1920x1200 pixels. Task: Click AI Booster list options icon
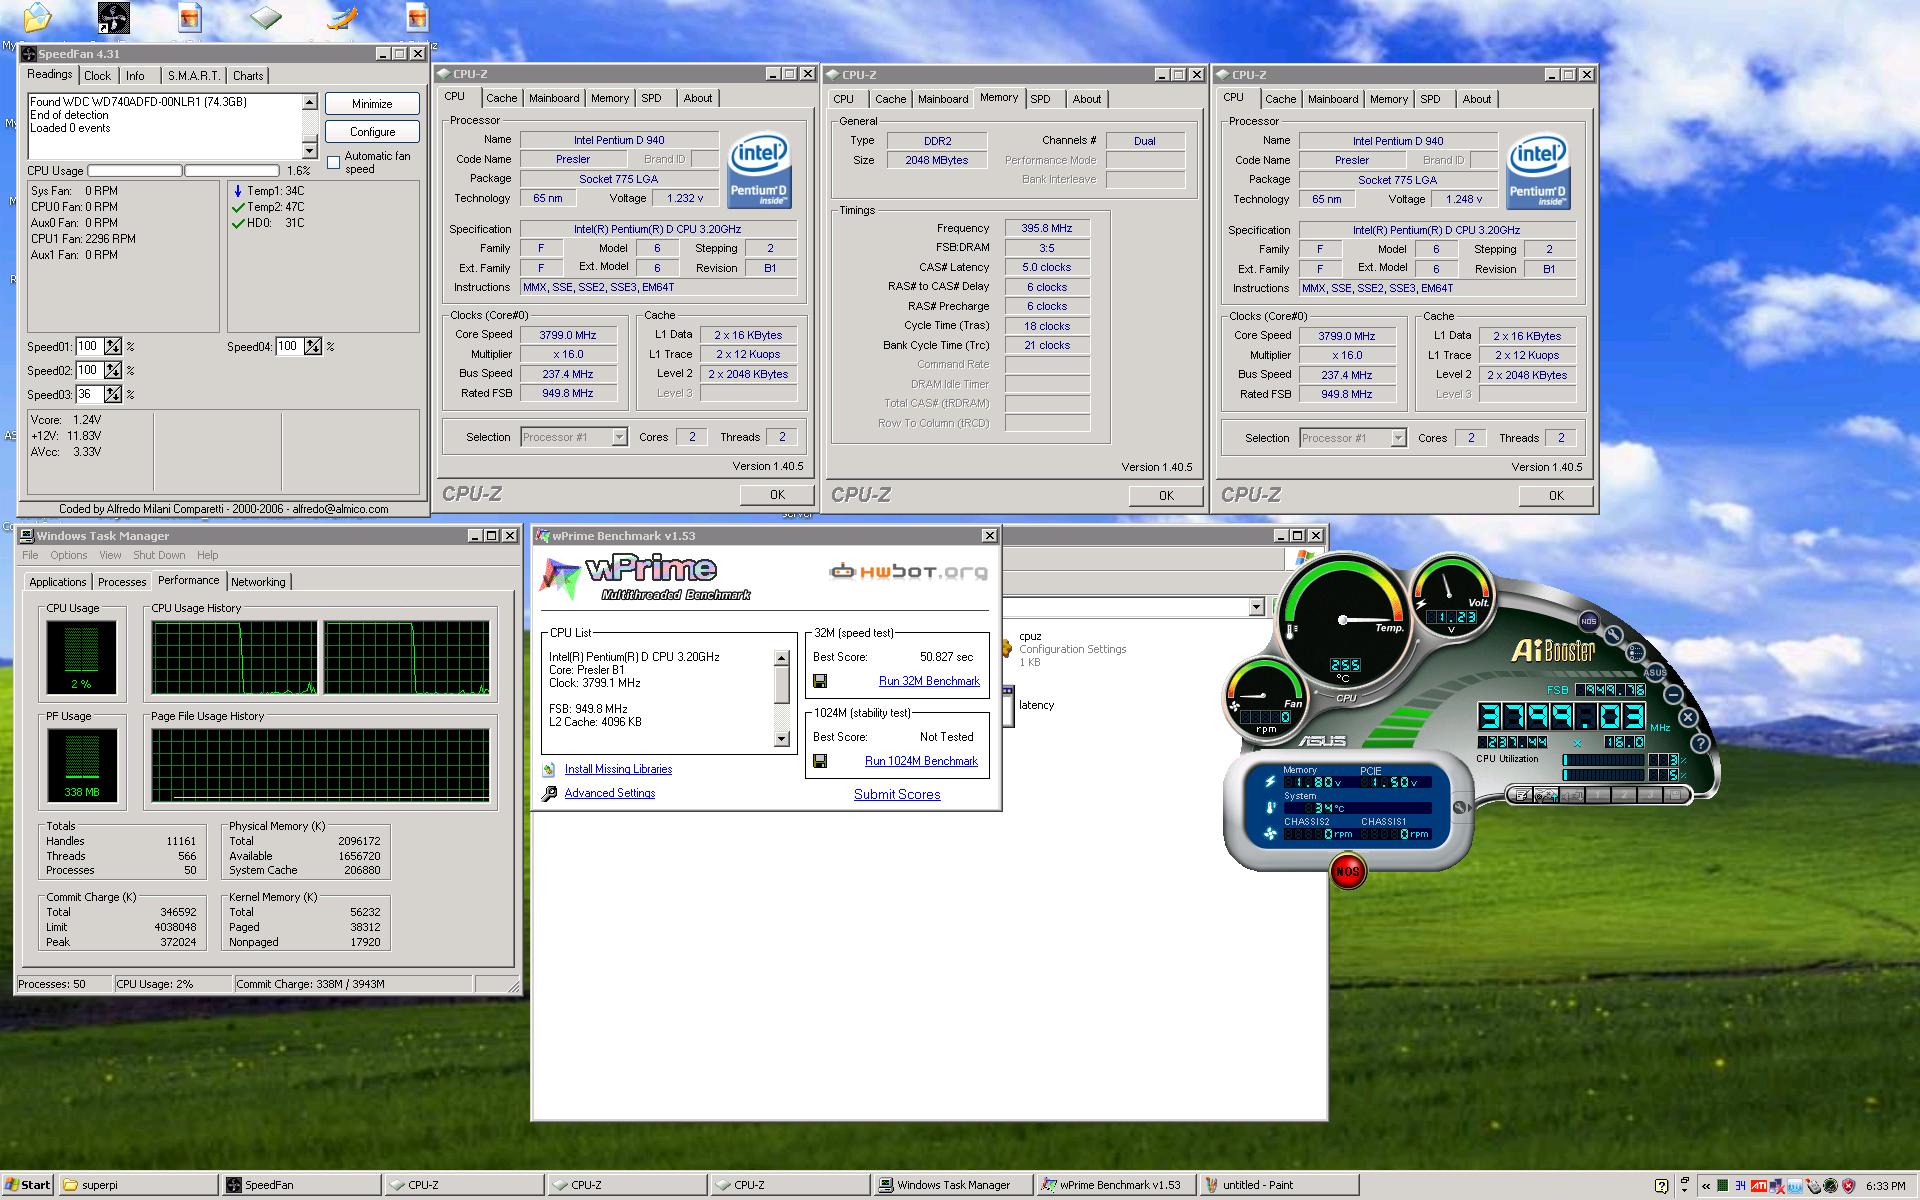point(1635,652)
